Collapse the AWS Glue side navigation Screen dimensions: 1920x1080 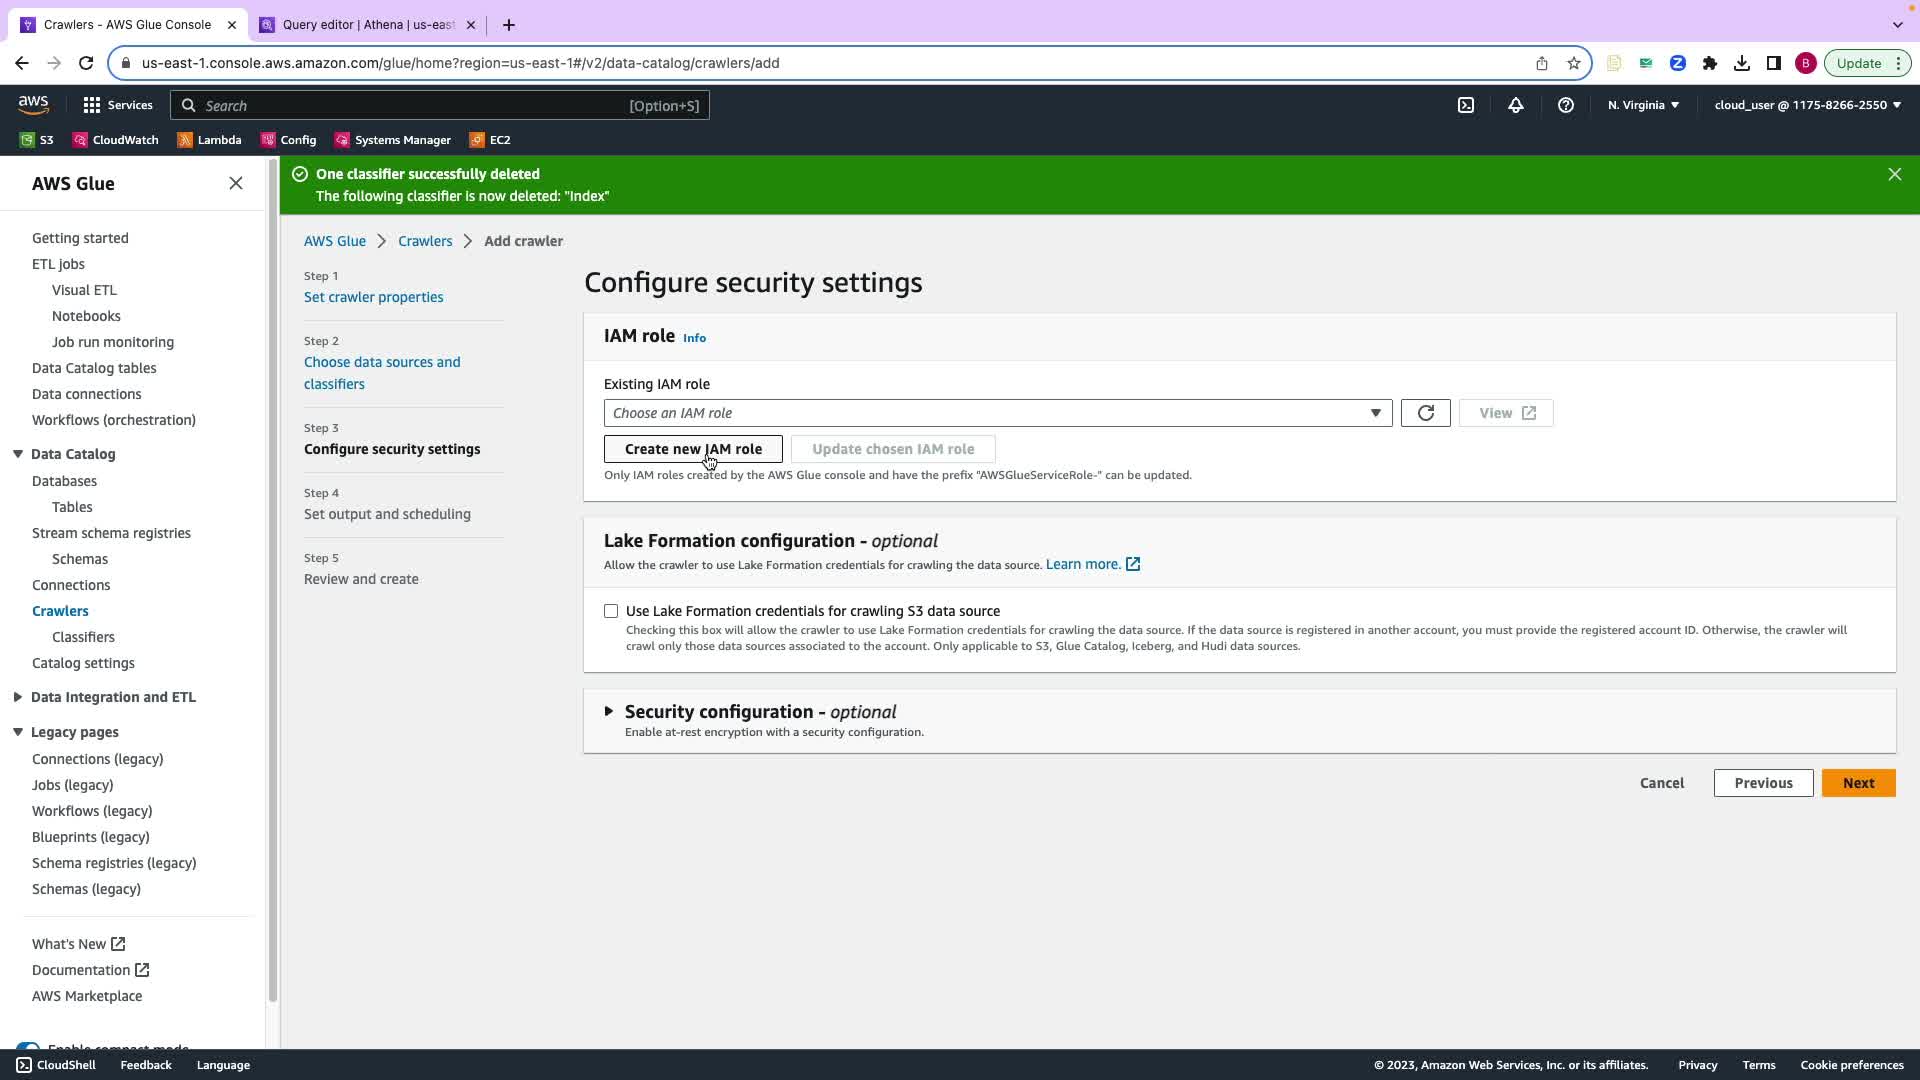(236, 183)
